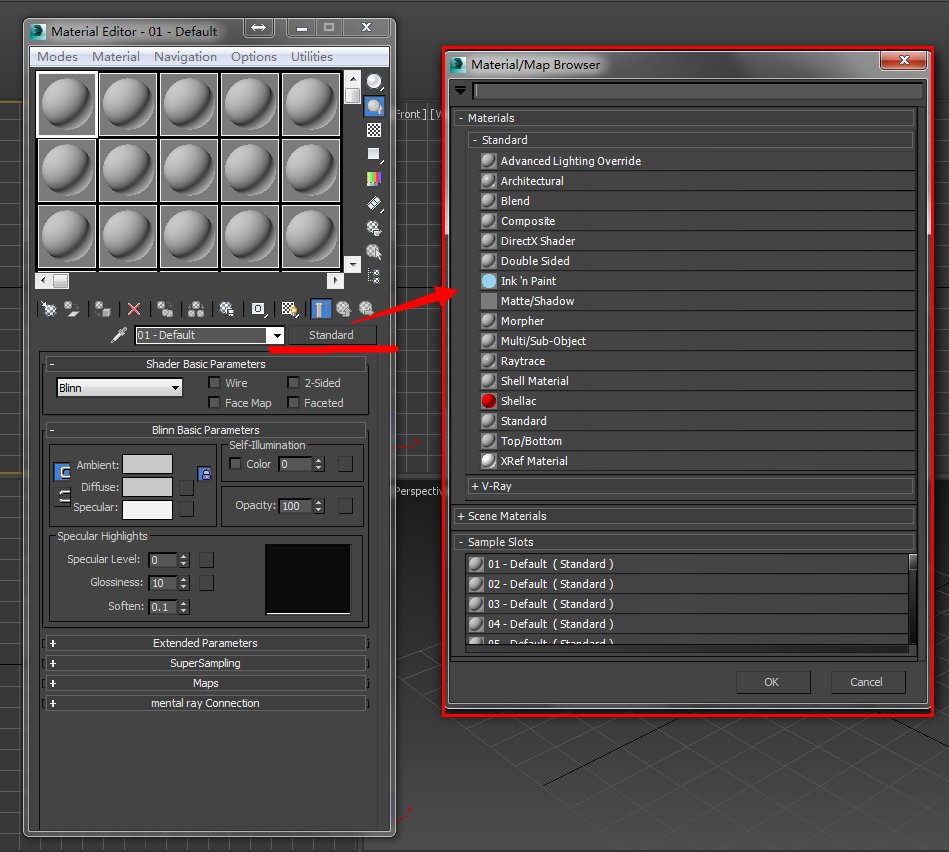The width and height of the screenshot is (949, 852).
Task: Expand the Maps rollout
Action: (x=205, y=683)
